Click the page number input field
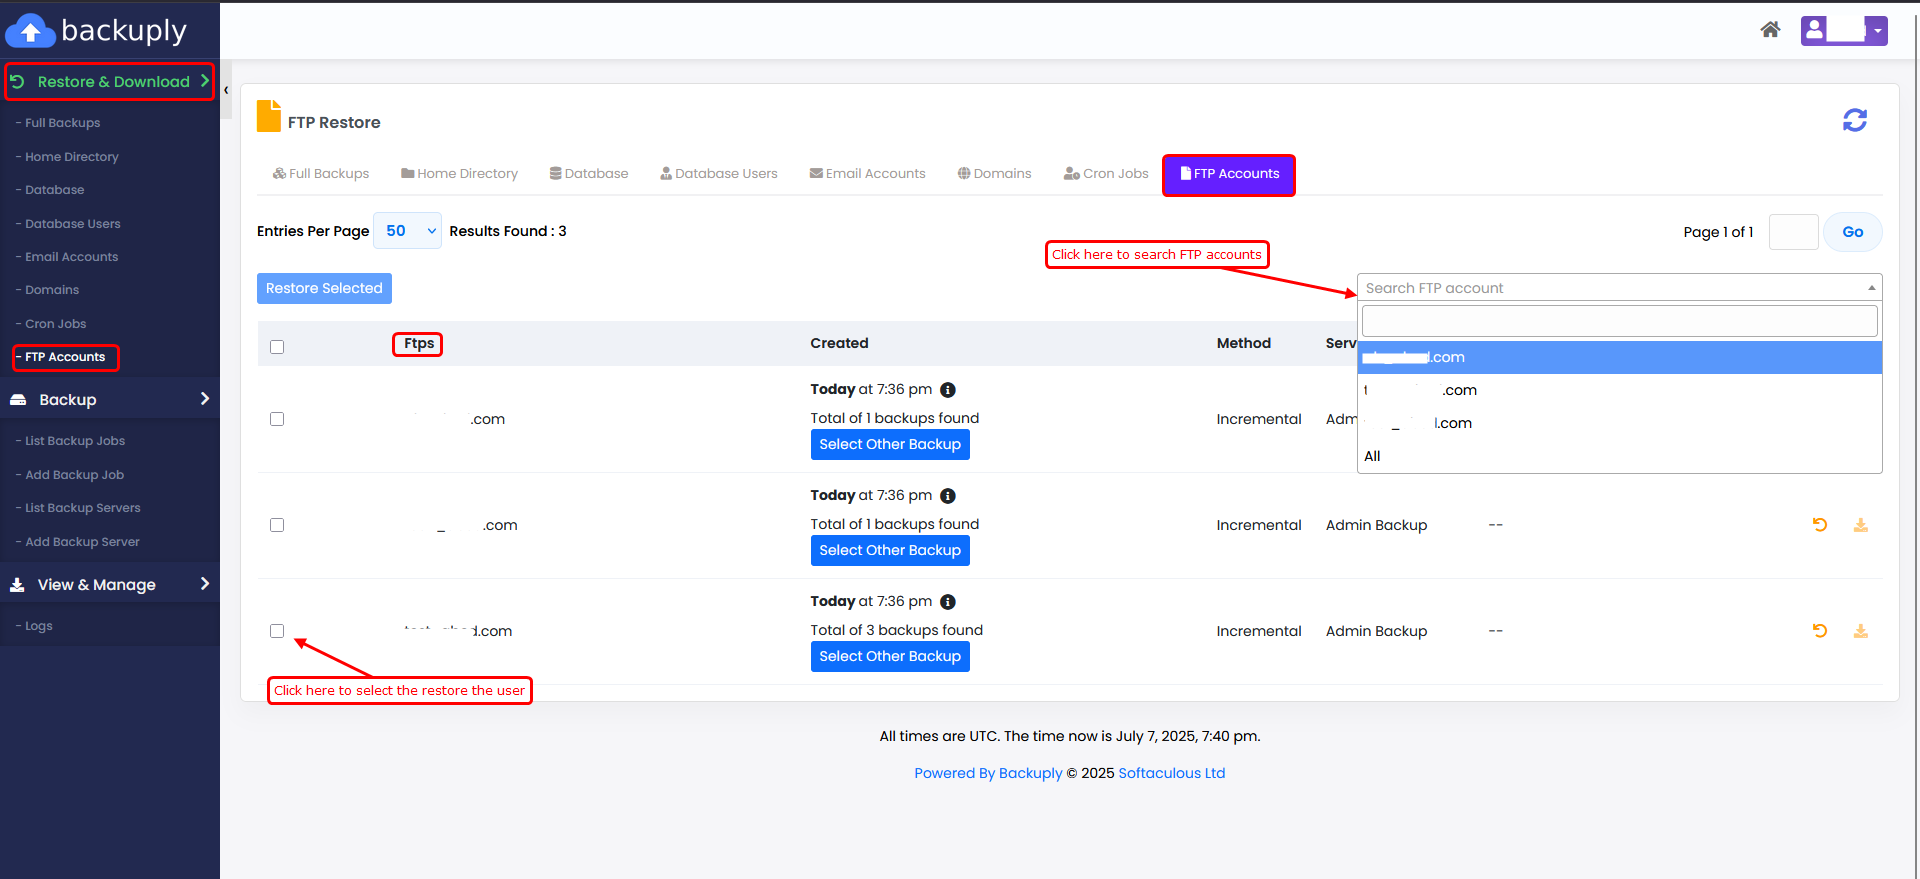The height and width of the screenshot is (879, 1920). [x=1792, y=232]
